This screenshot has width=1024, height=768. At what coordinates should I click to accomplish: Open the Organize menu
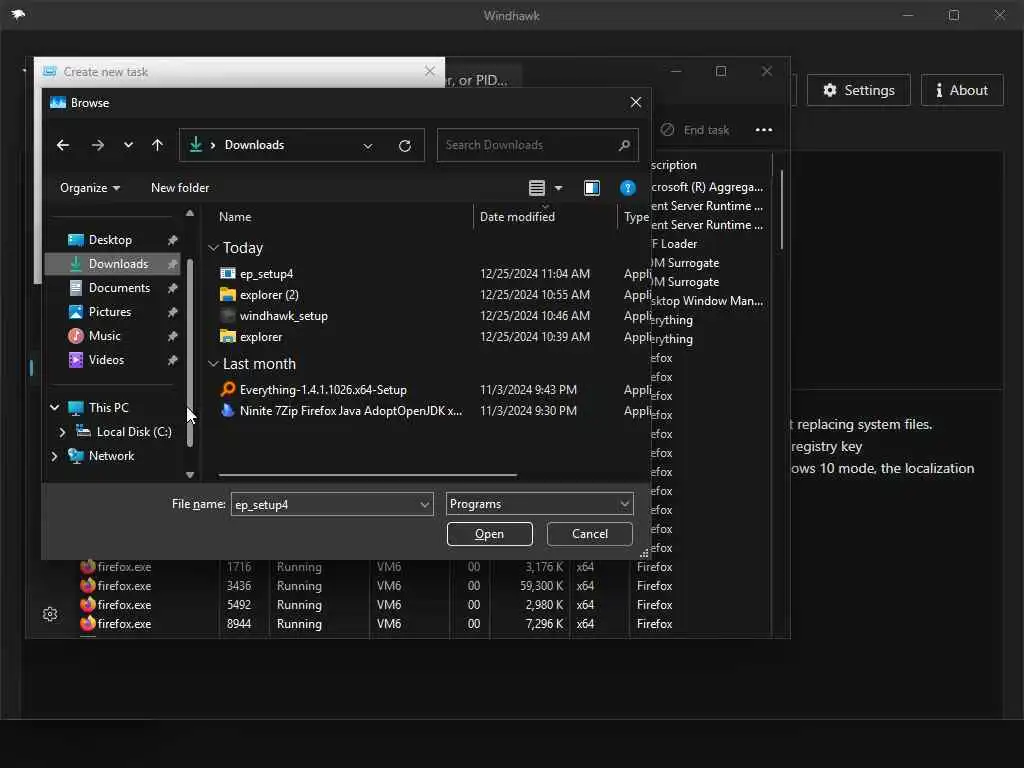pos(90,188)
